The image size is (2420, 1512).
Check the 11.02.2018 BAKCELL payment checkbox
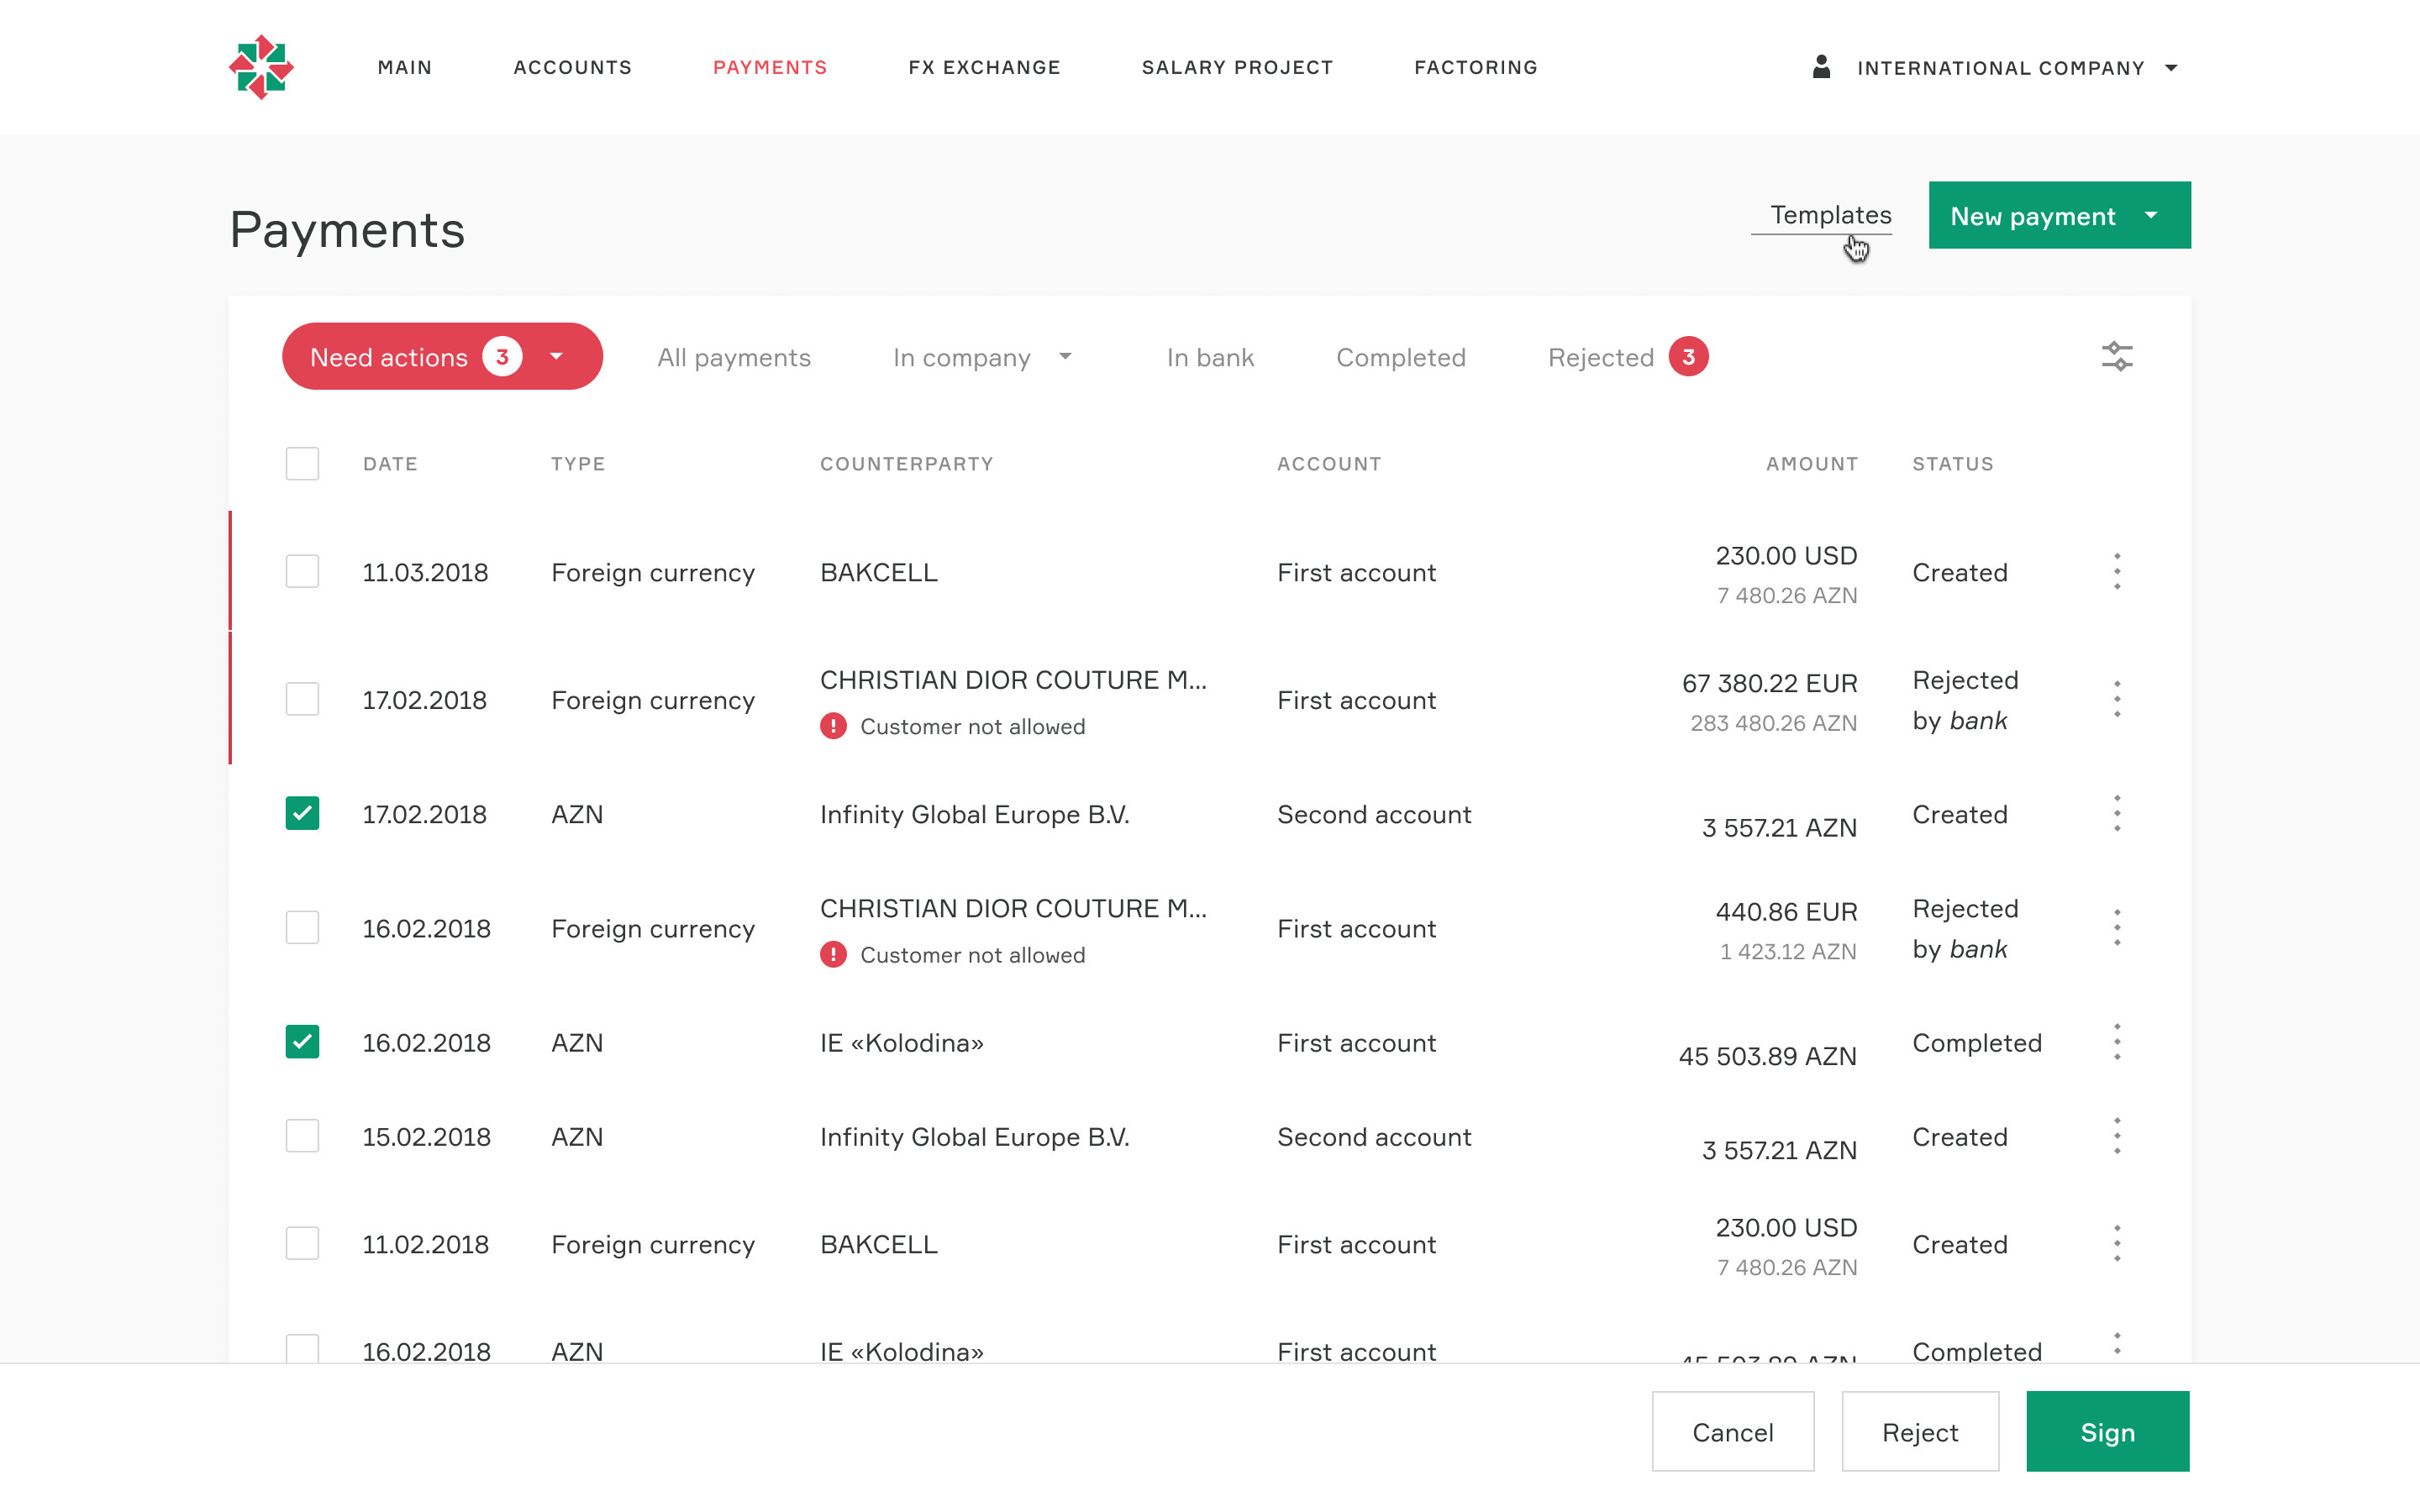tap(302, 1243)
